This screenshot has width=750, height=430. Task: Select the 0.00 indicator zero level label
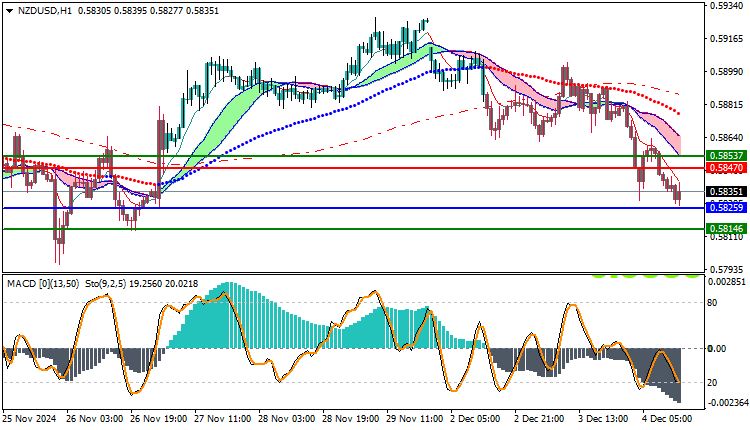coord(717,349)
